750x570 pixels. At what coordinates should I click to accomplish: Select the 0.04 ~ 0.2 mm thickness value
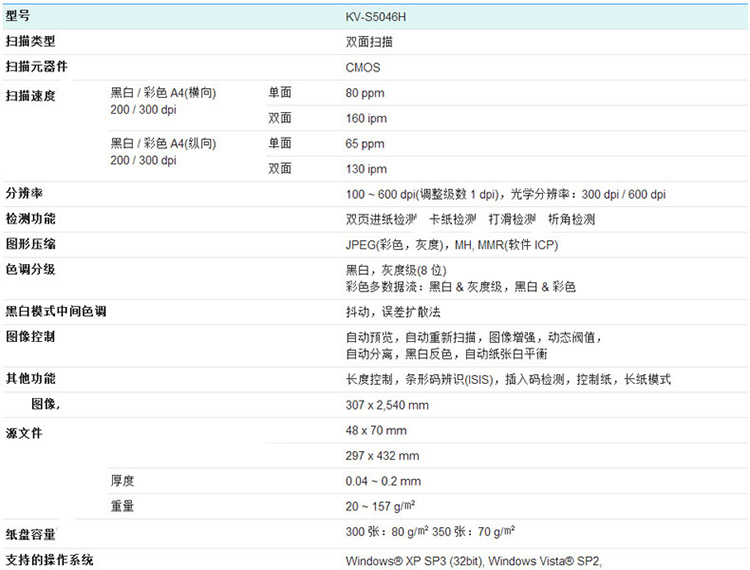[x=383, y=481]
